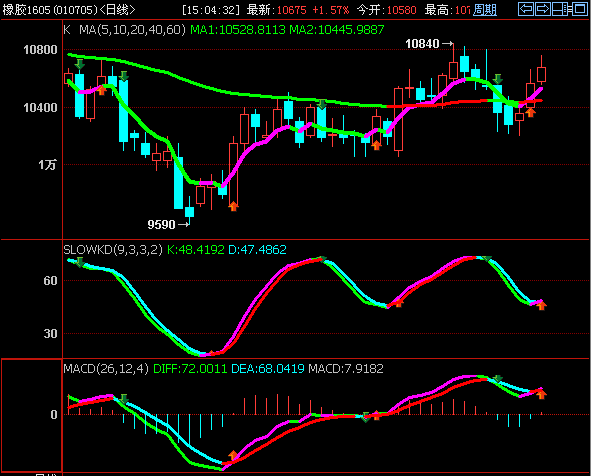
Task: Click the last orange buy arrow on MACD
Action: tap(541, 394)
